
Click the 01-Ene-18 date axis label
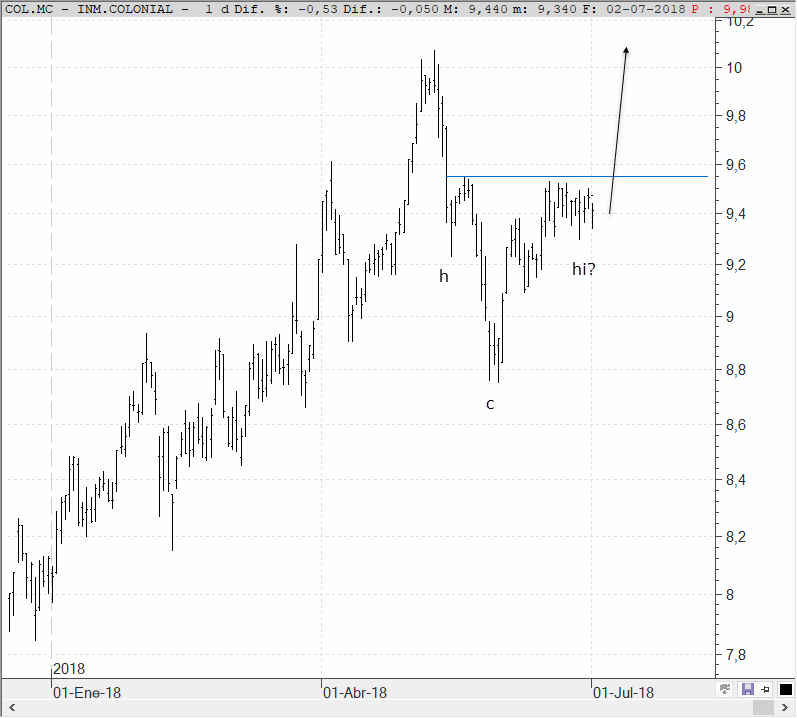(87, 693)
